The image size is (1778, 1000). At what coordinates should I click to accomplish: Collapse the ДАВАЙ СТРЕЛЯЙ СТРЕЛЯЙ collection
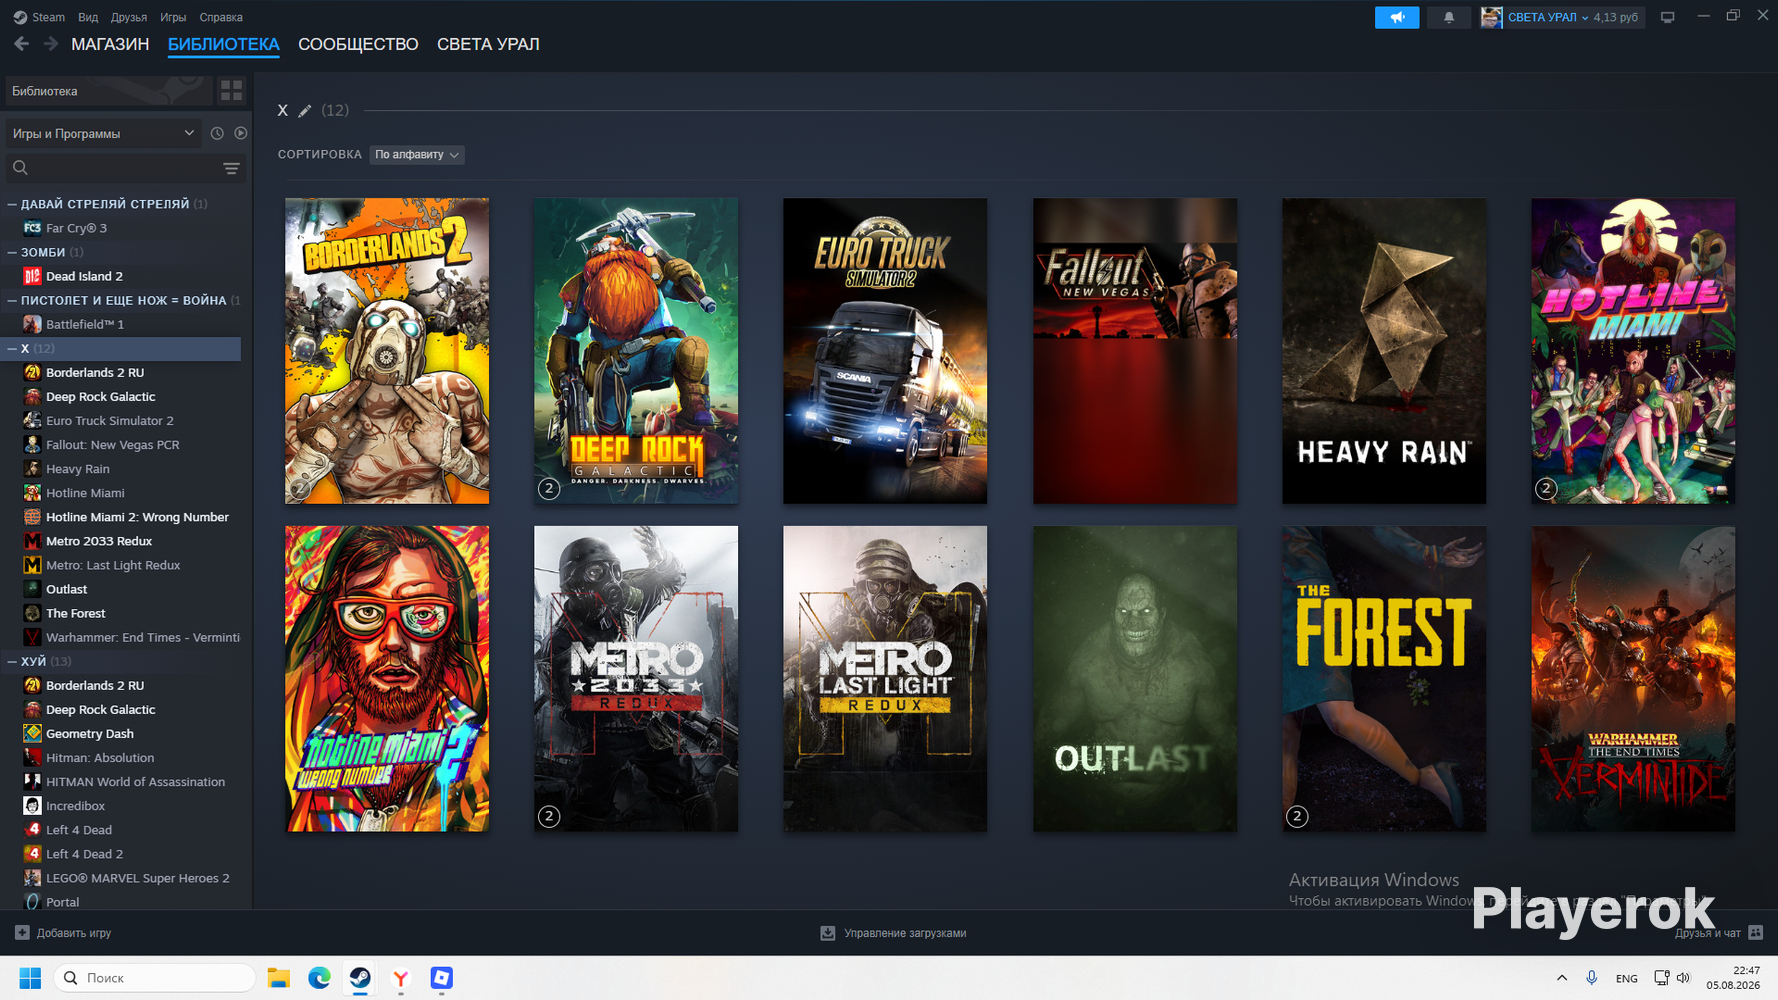pyautogui.click(x=12, y=204)
